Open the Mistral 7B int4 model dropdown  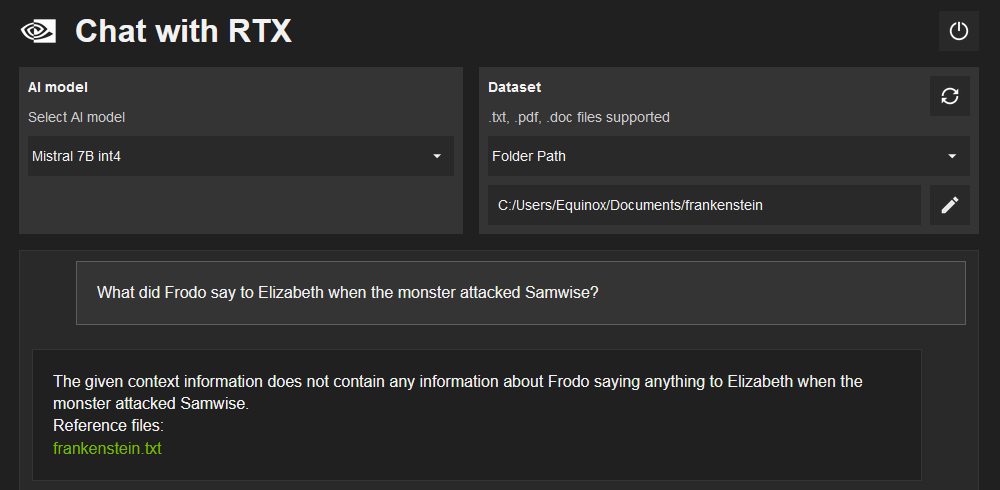click(x=230, y=156)
